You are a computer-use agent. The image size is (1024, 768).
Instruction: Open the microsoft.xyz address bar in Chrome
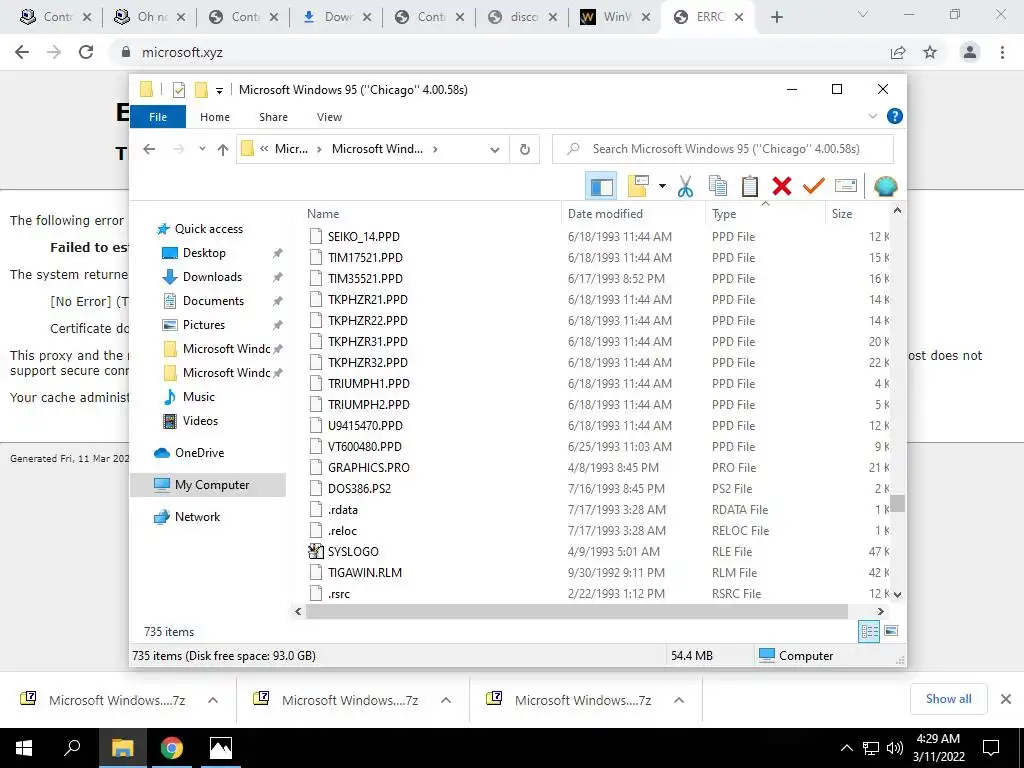click(496, 52)
